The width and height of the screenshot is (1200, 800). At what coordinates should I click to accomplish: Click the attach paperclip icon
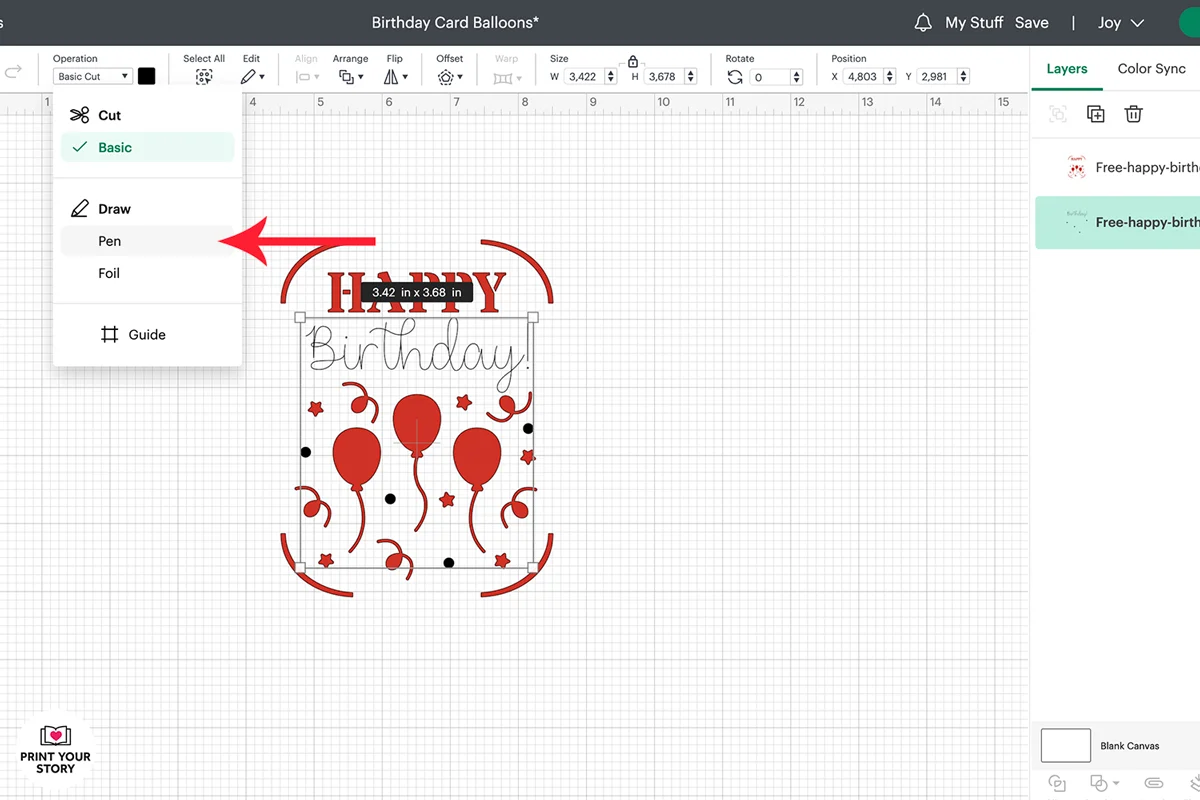coord(1154,783)
